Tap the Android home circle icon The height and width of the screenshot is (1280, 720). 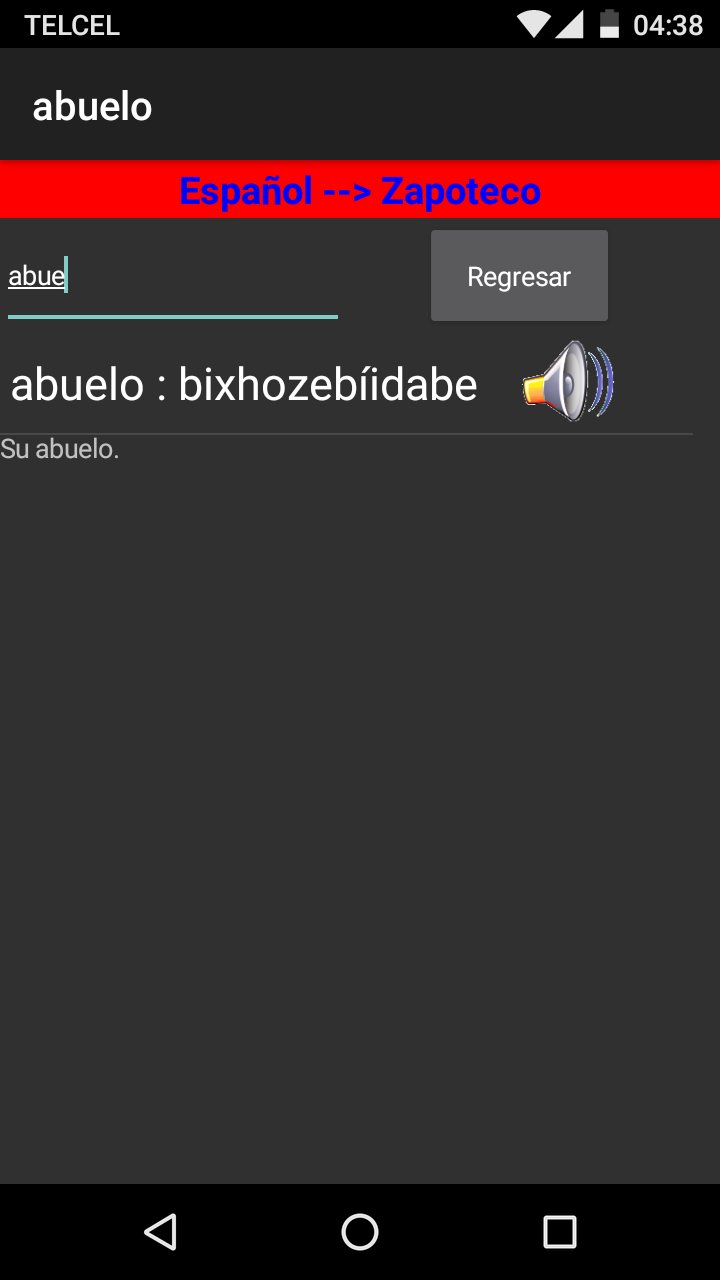coord(360,1232)
